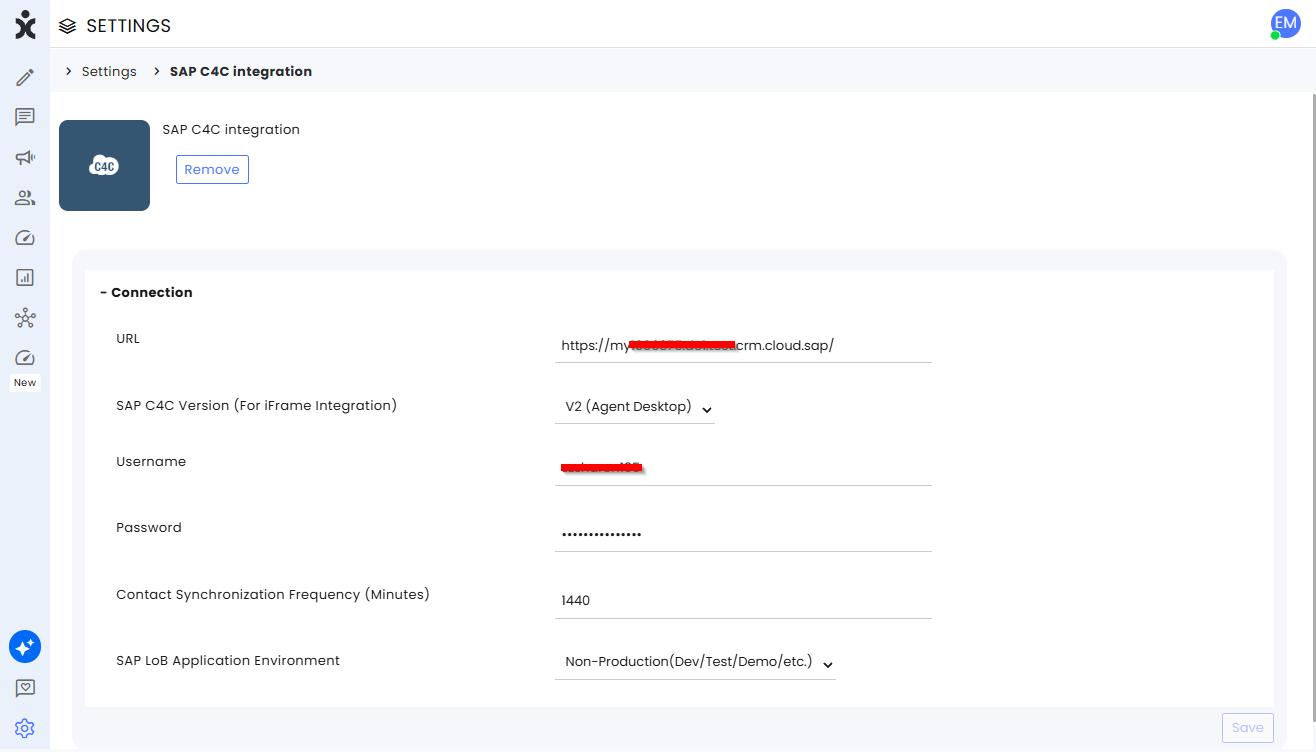Screen dimensions: 1316x752
Task: Click the Username label text
Action: [x=151, y=461]
